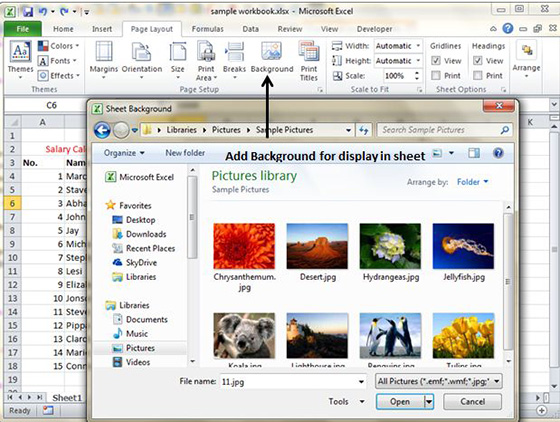Select Videos library
Screen dimensions: 560x422
pyautogui.click(x=131, y=362)
